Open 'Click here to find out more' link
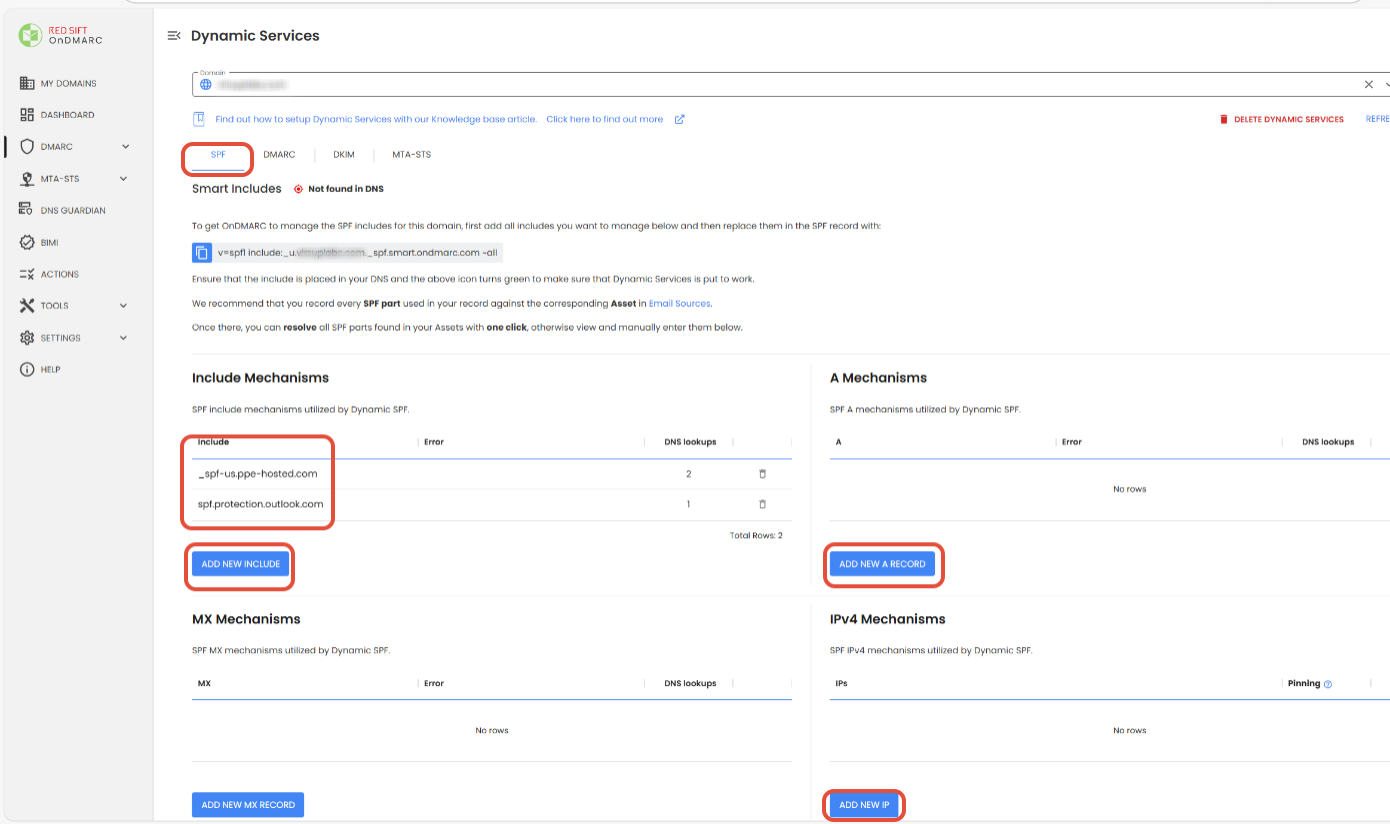Screen dimensions: 1390x824 (604, 119)
